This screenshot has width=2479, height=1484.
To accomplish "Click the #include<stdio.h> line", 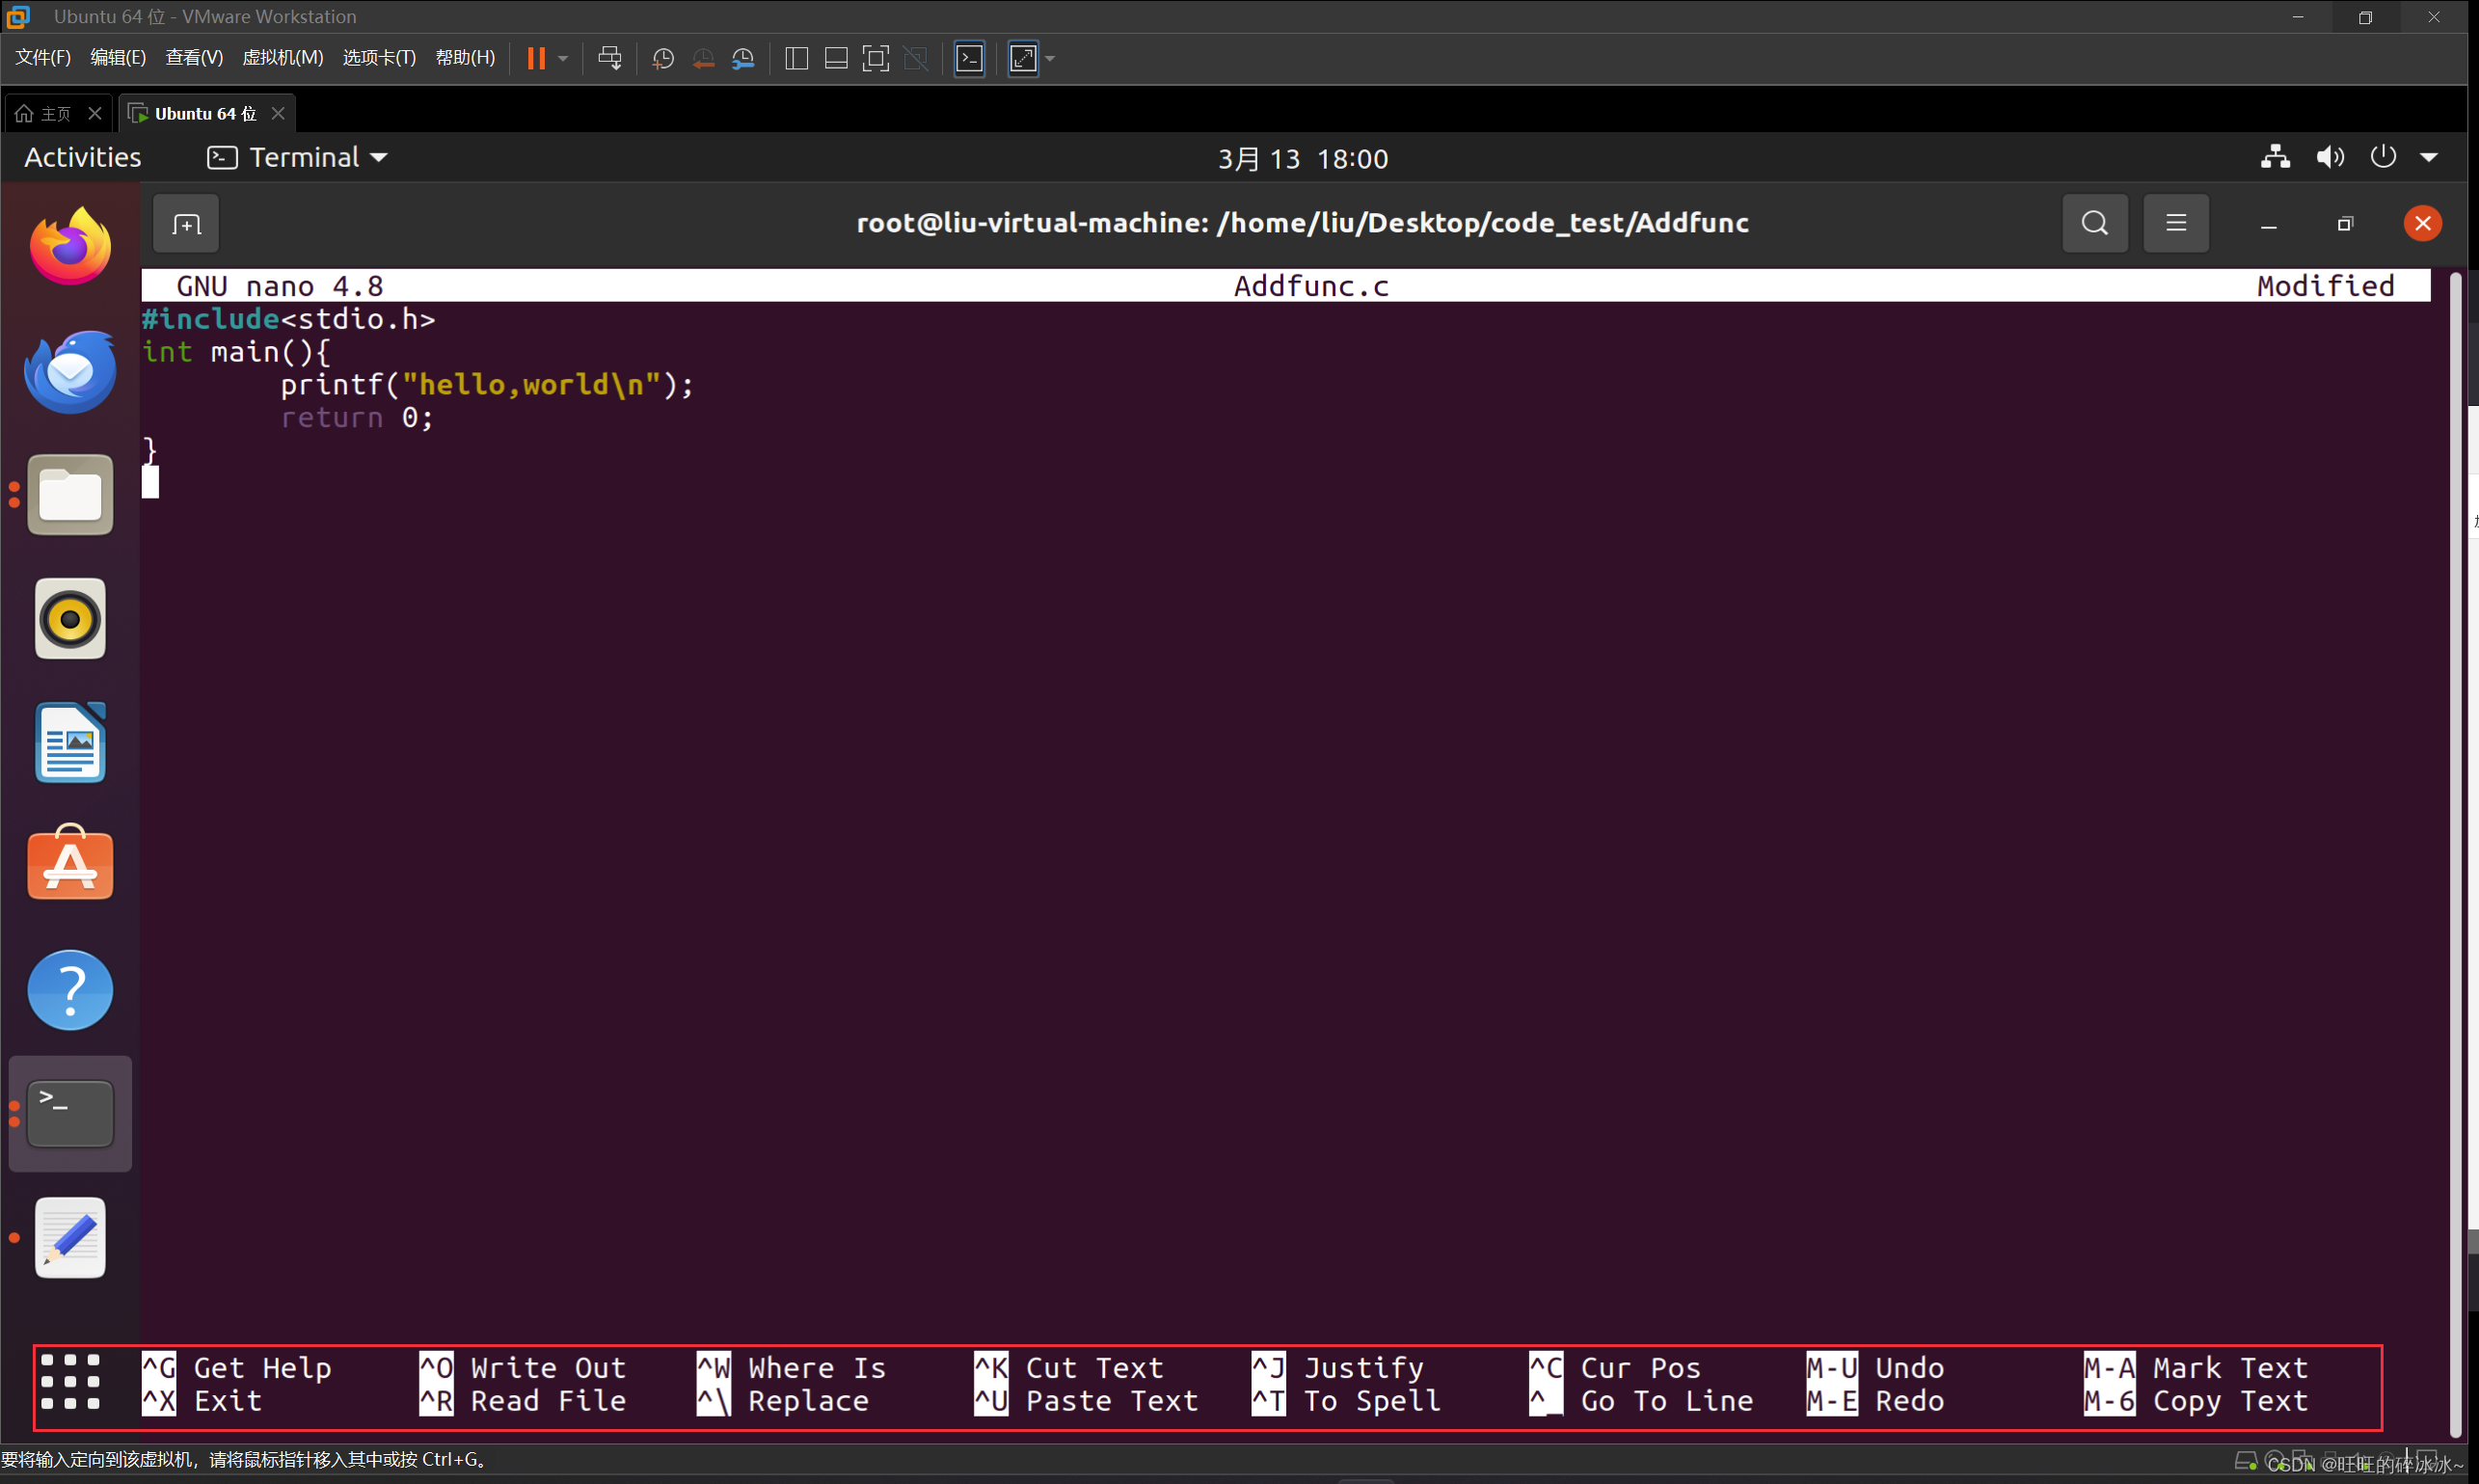I will click(x=289, y=319).
